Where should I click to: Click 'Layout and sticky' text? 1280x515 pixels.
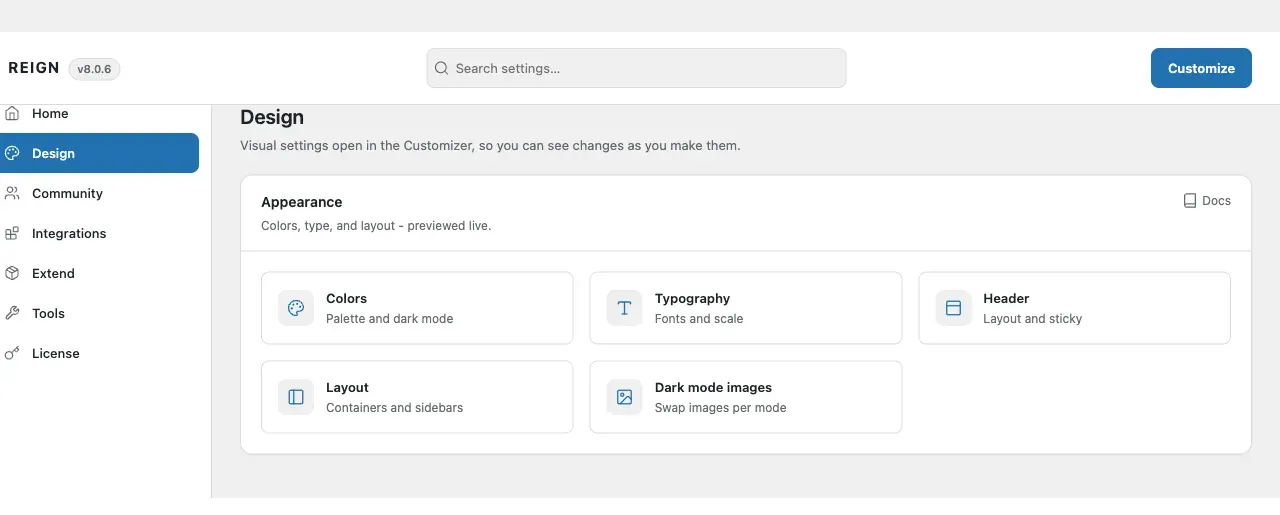pyautogui.click(x=1032, y=319)
